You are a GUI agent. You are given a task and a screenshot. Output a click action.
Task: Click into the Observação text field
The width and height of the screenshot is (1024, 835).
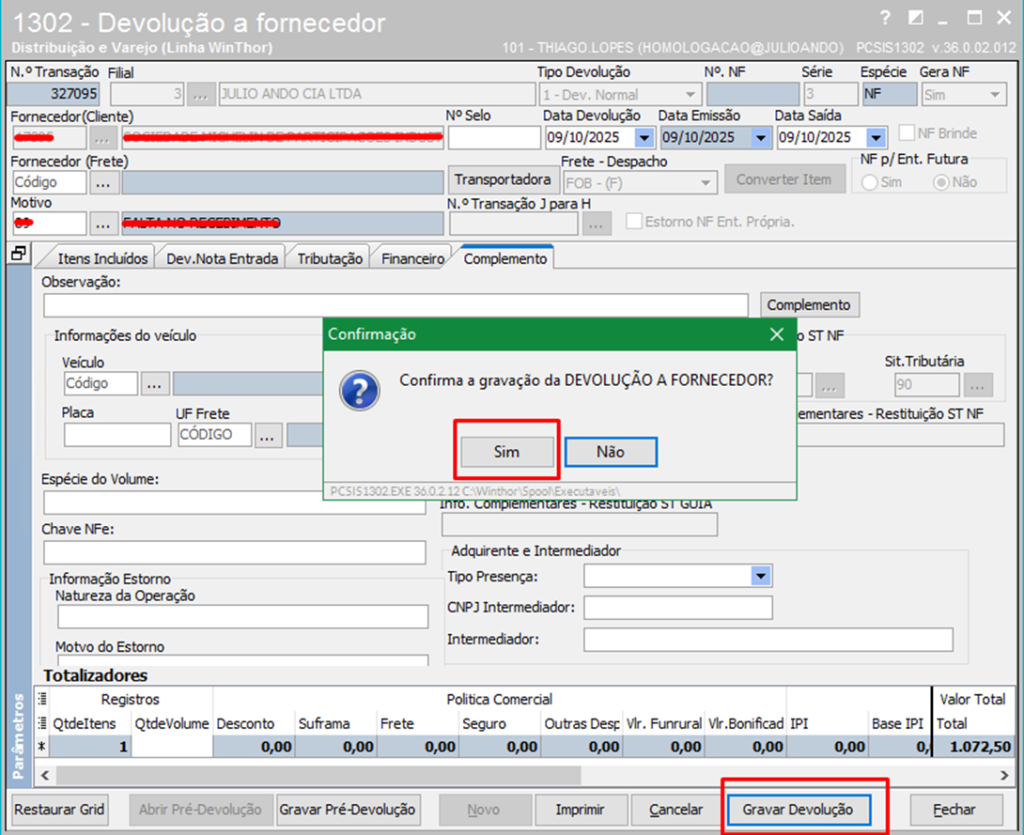tap(395, 305)
